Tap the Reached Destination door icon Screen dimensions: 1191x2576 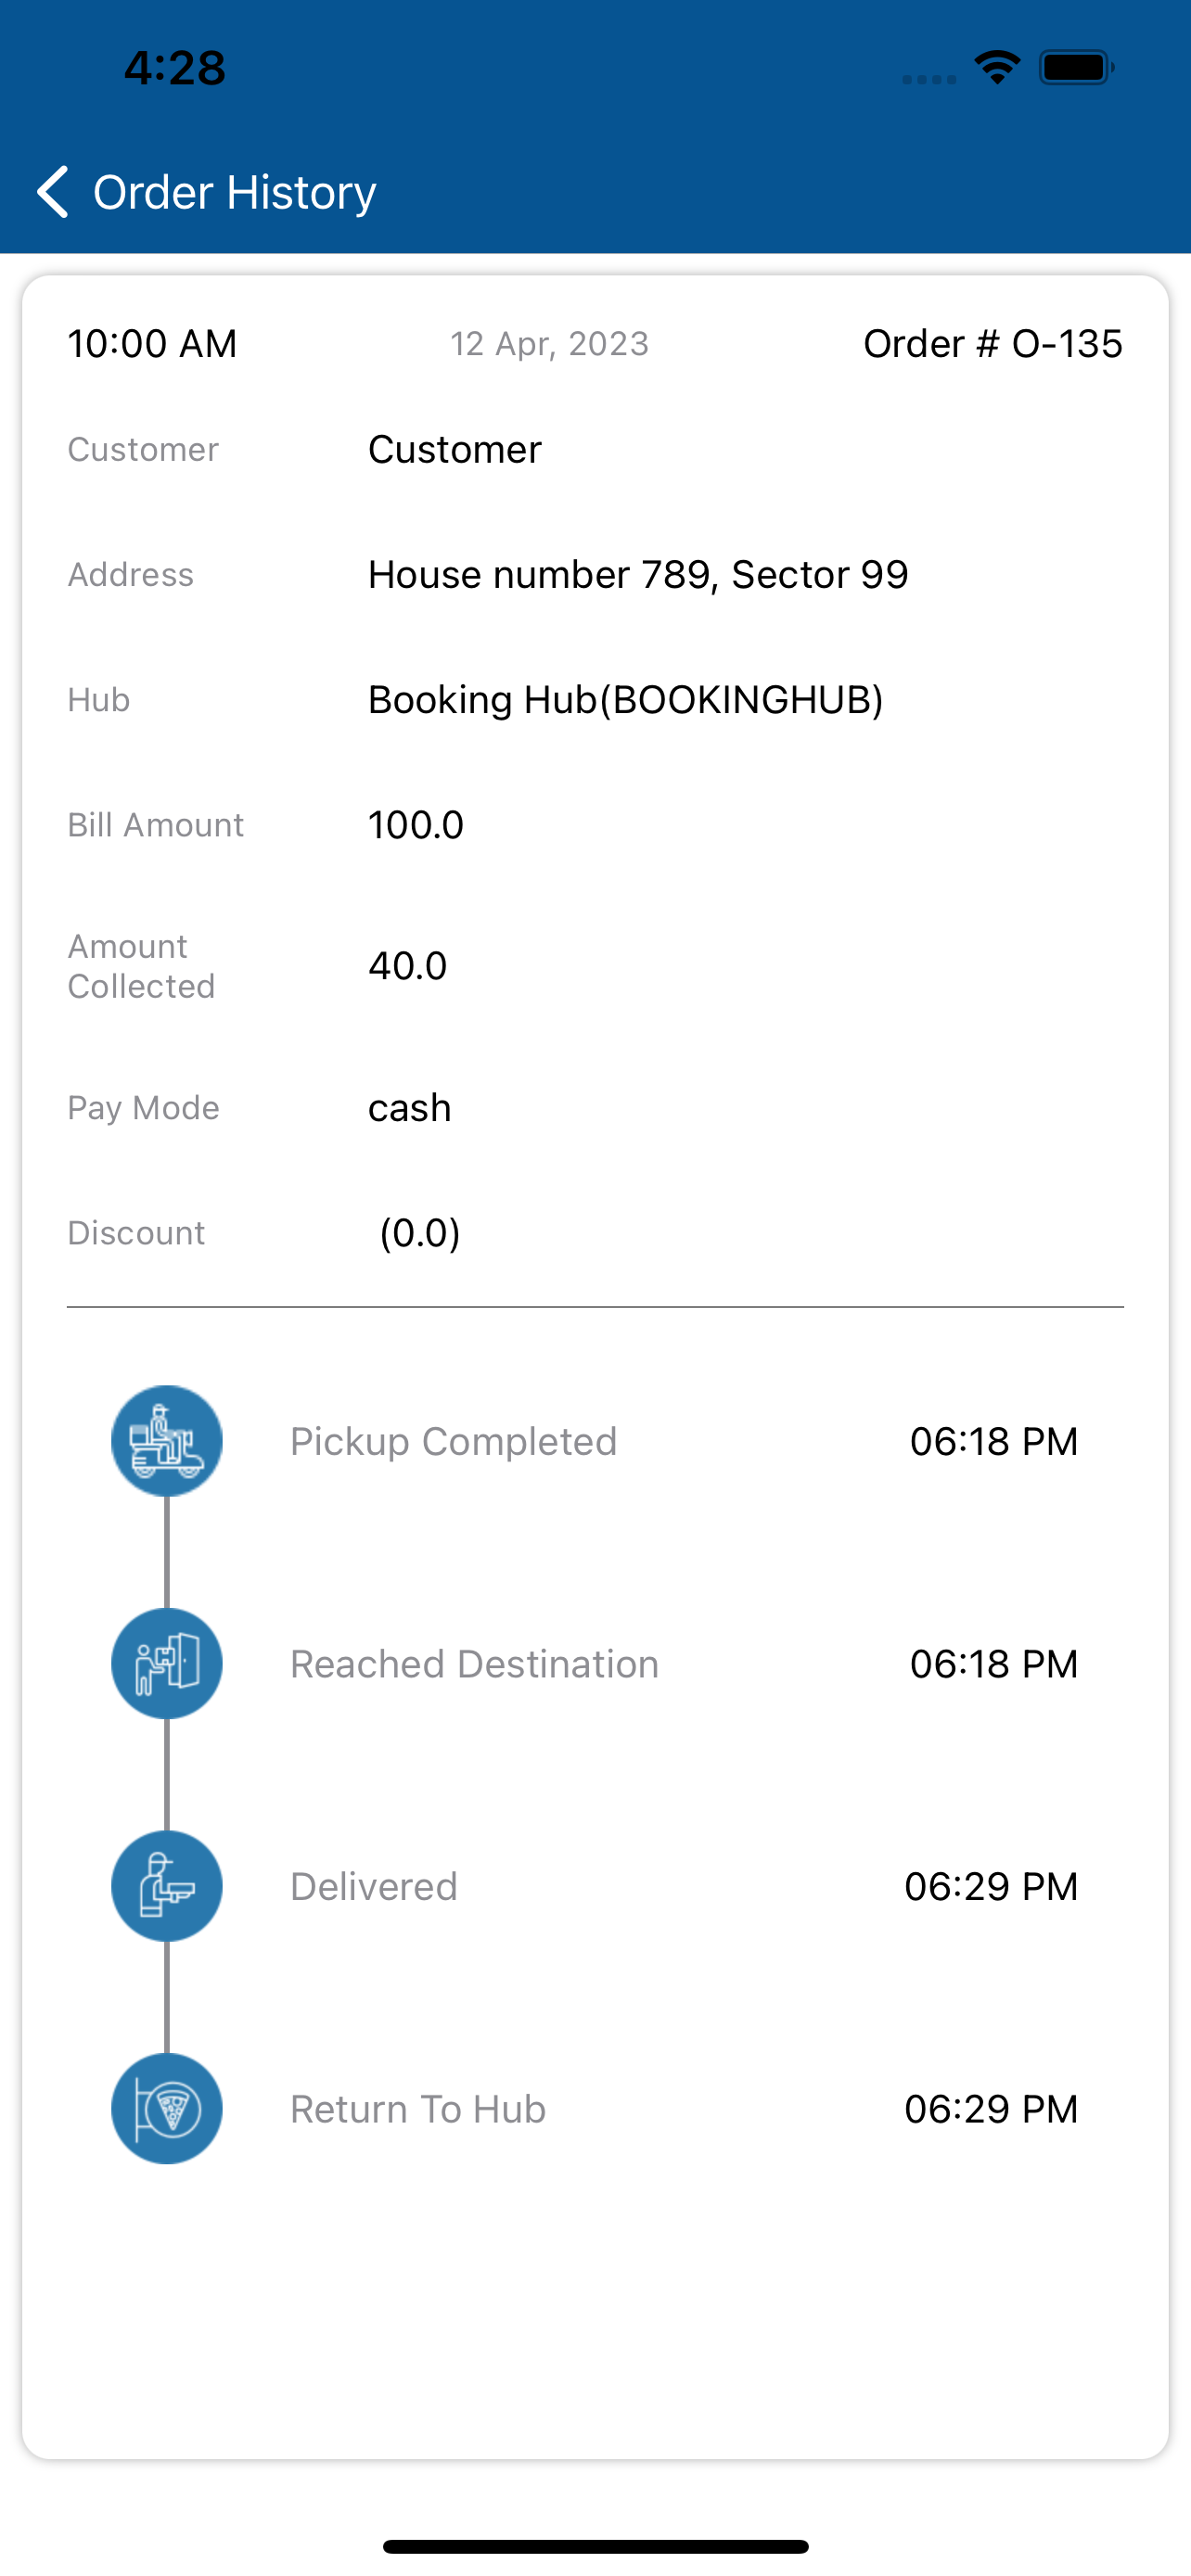click(x=167, y=1664)
